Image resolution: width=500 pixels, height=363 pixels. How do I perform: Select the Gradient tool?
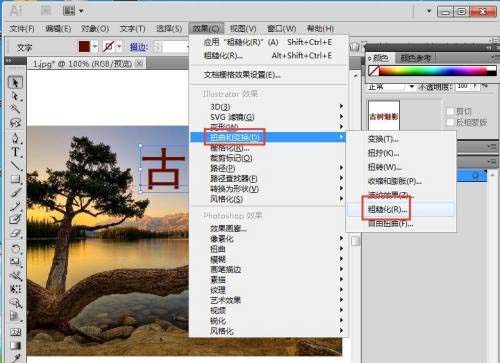tap(15, 345)
